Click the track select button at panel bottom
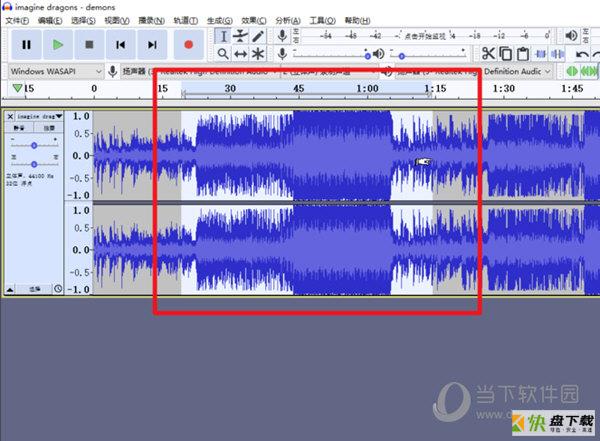This screenshot has width=600, height=441. tap(34, 289)
